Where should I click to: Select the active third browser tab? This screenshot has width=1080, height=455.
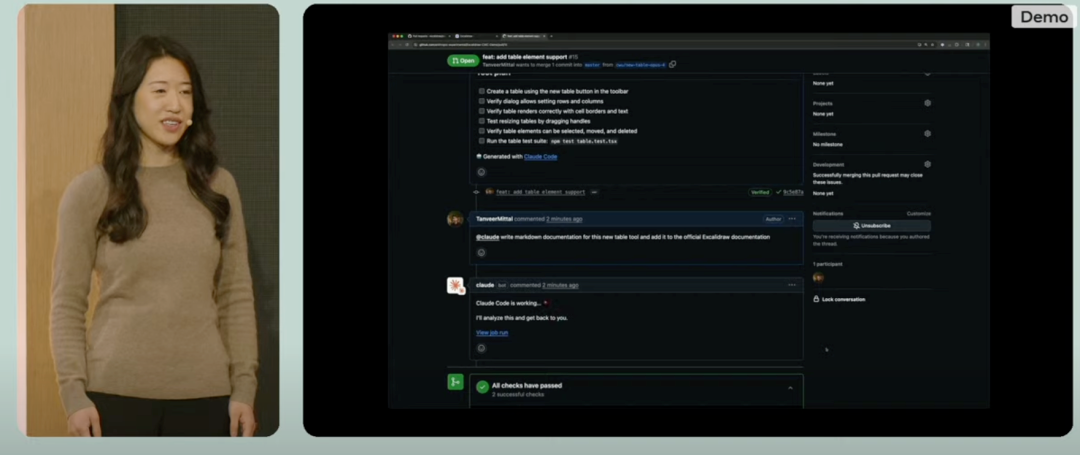pos(522,36)
